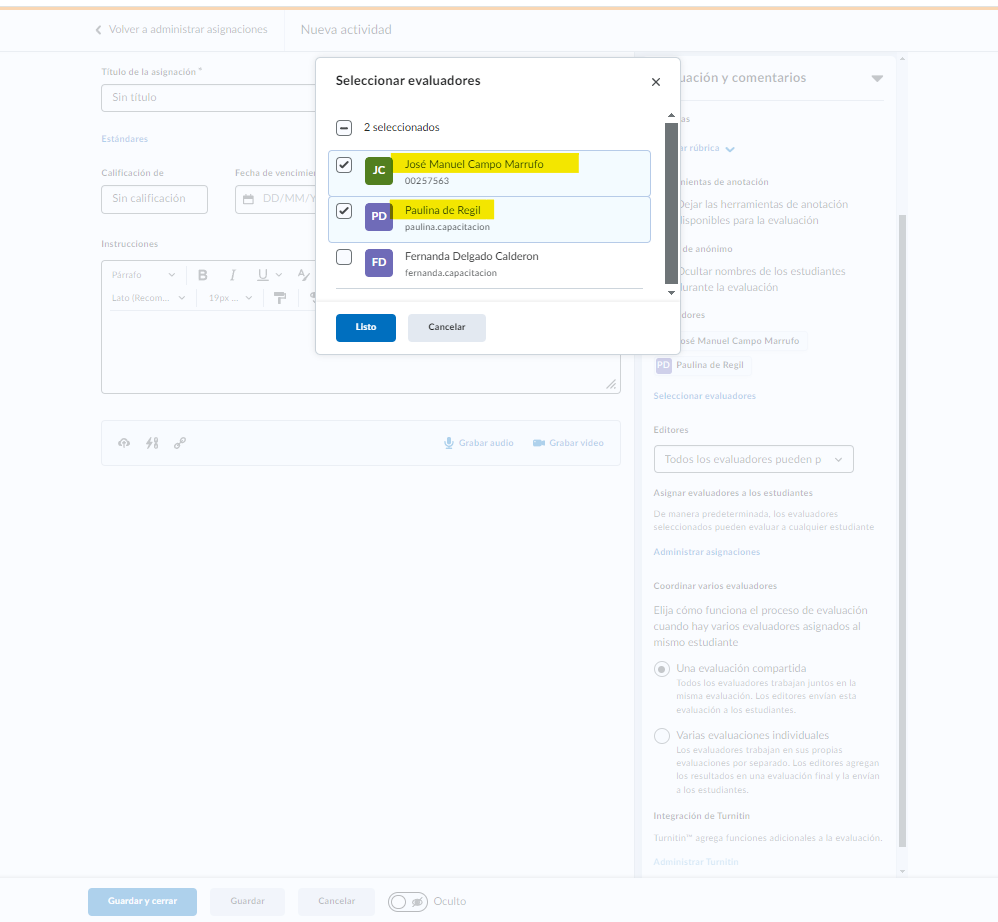Click the PD avatar for Paulina de Regil
This screenshot has width=998, height=922.
click(379, 216)
